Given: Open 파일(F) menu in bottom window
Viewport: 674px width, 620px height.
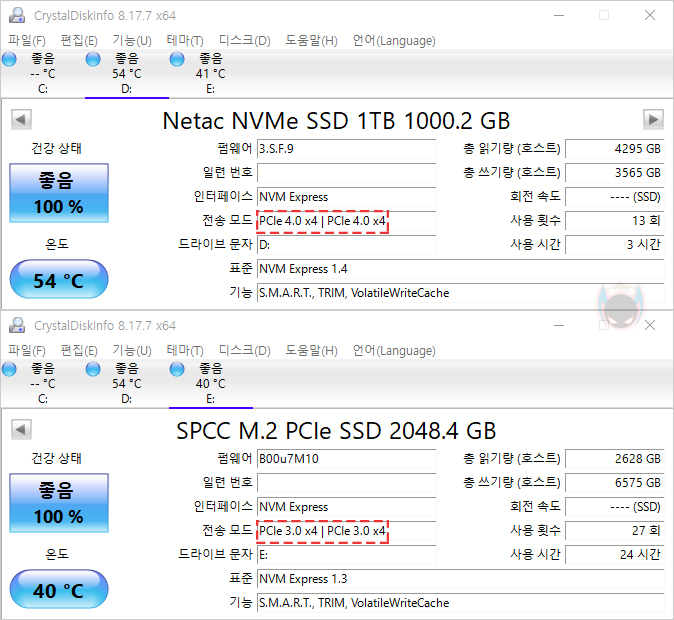Looking at the screenshot, I should point(27,350).
